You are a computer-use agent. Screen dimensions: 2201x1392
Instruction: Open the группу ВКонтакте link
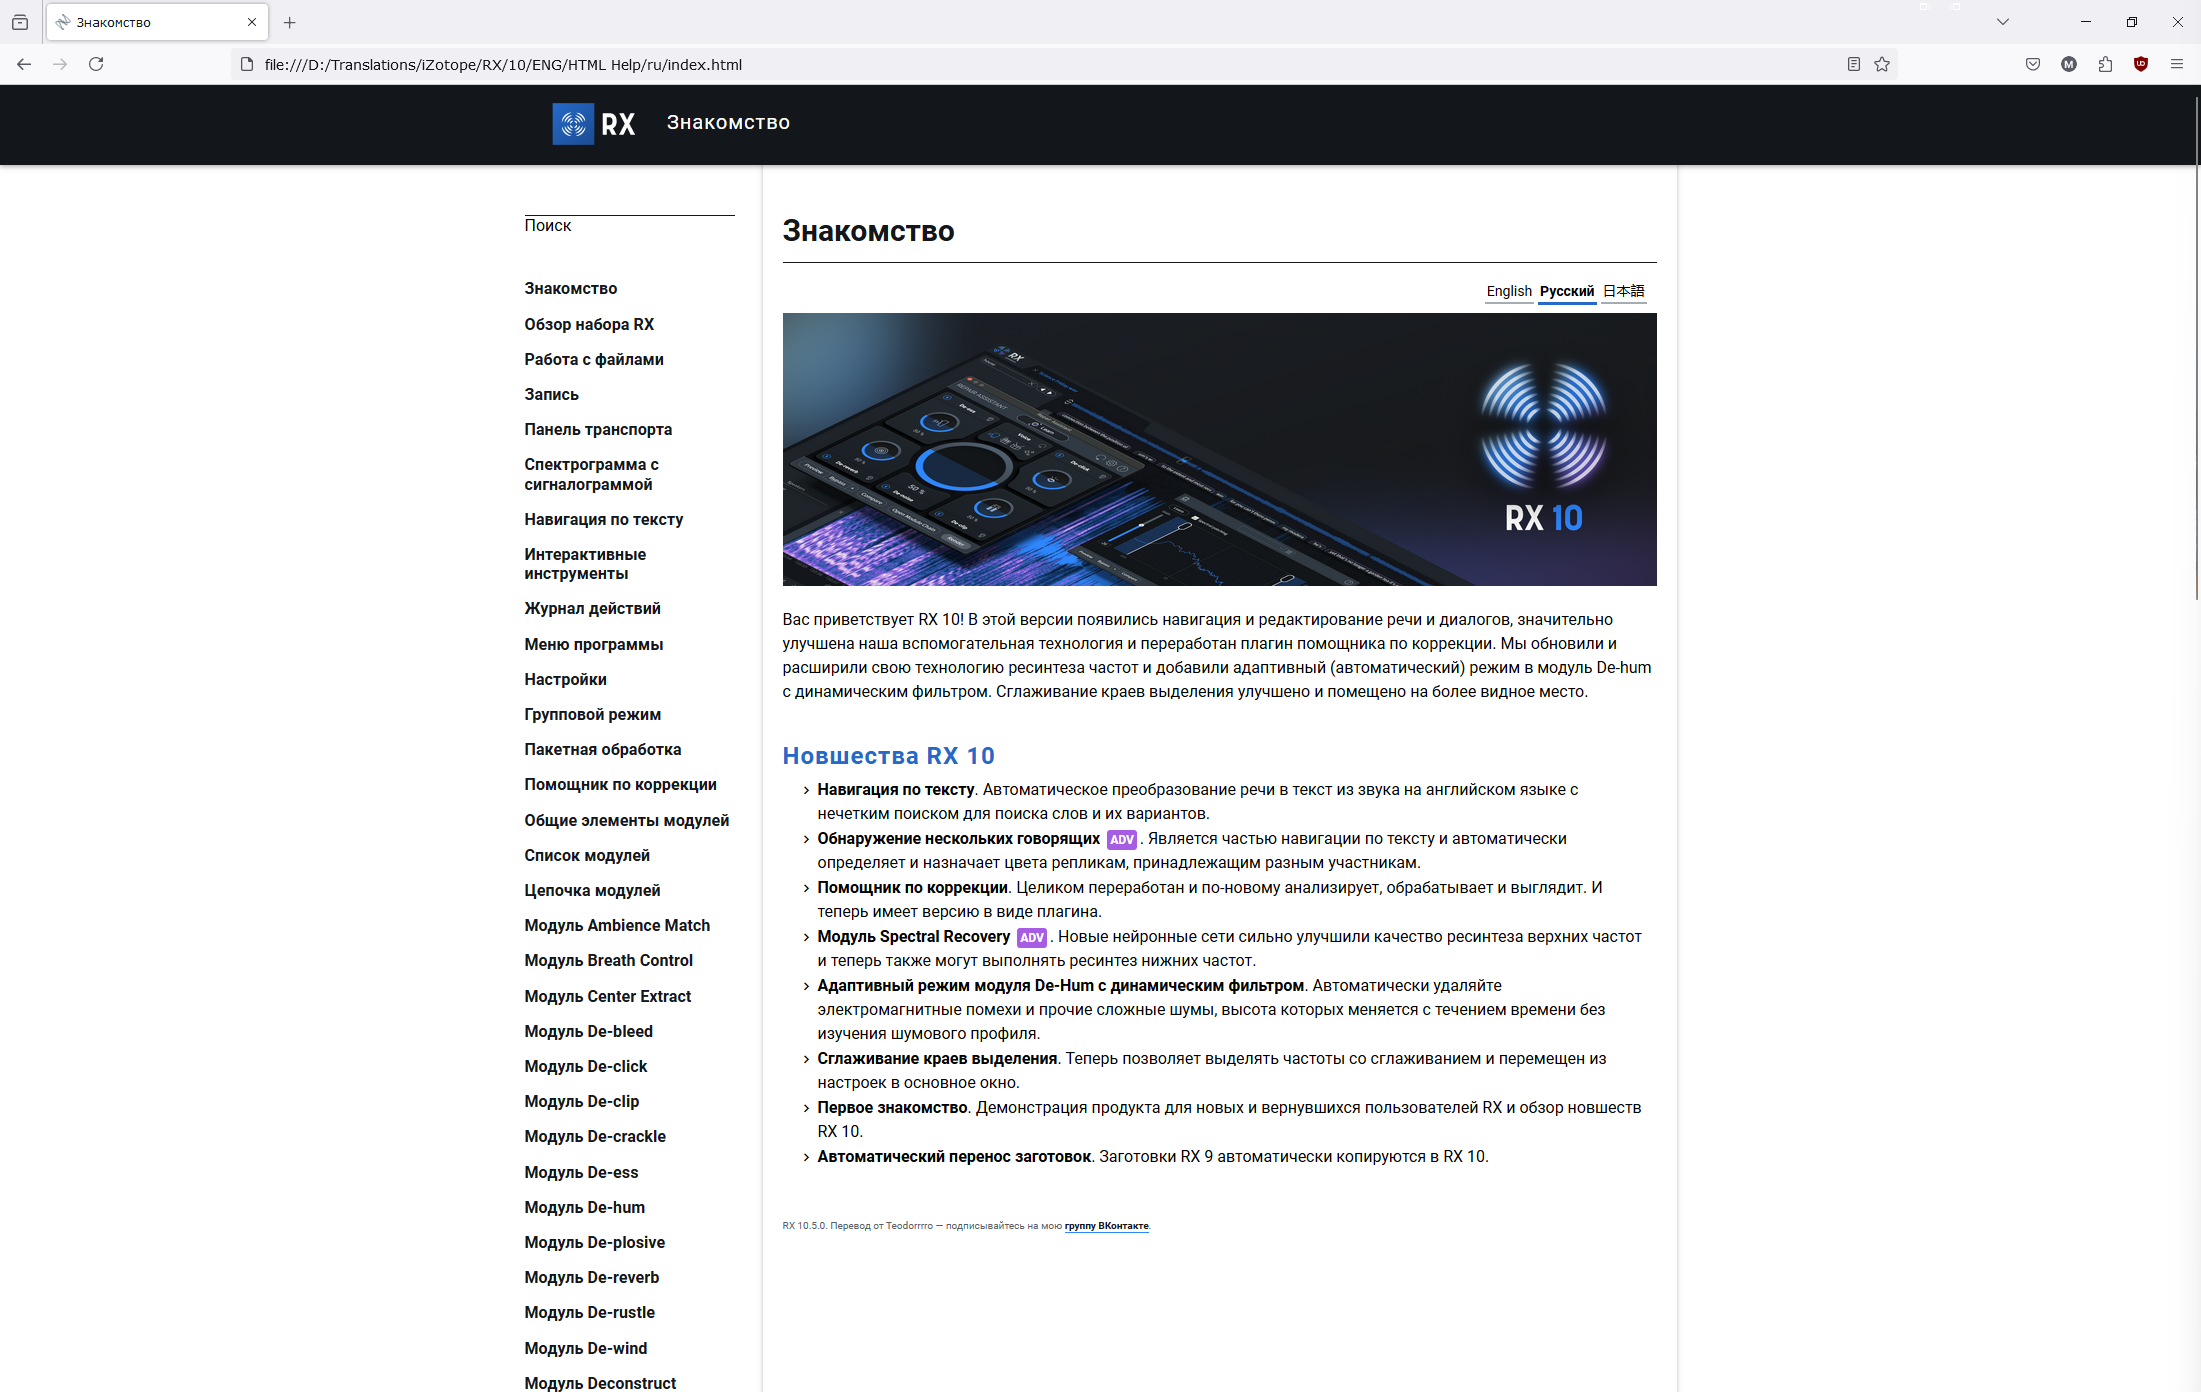pos(1106,1226)
